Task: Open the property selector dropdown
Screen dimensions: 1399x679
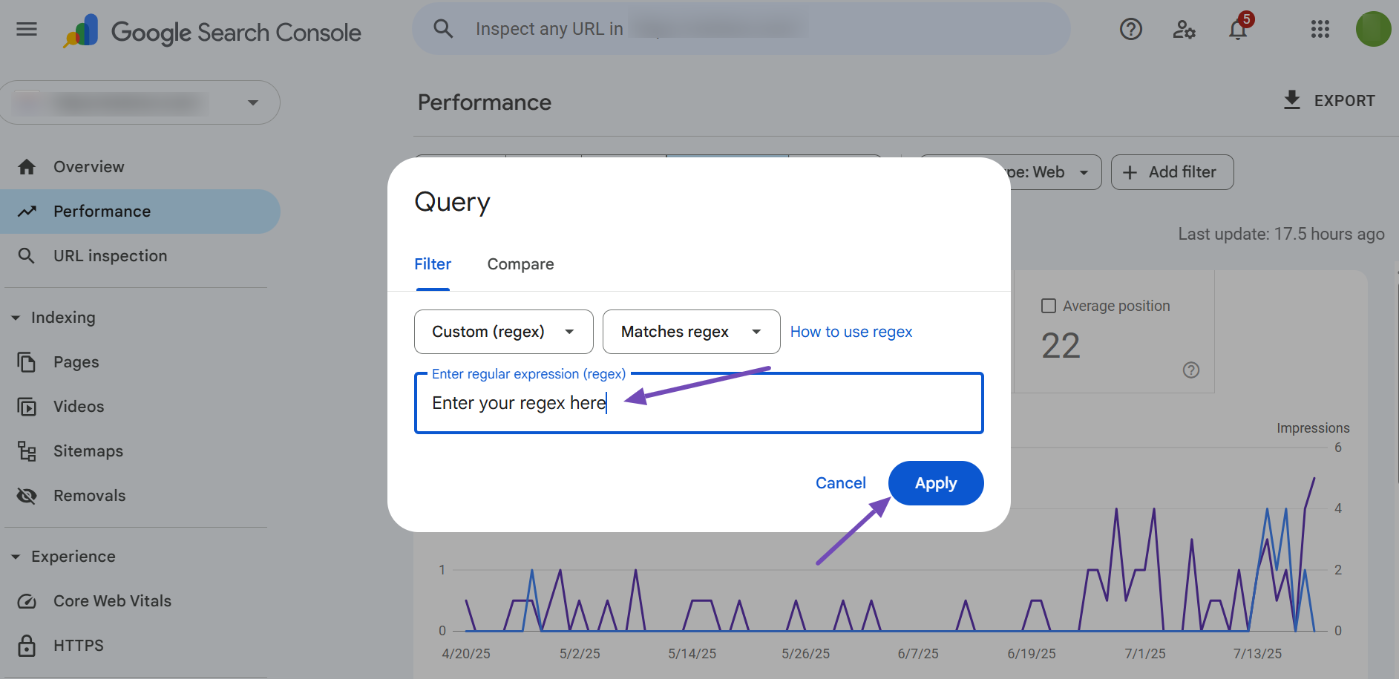Action: point(140,102)
